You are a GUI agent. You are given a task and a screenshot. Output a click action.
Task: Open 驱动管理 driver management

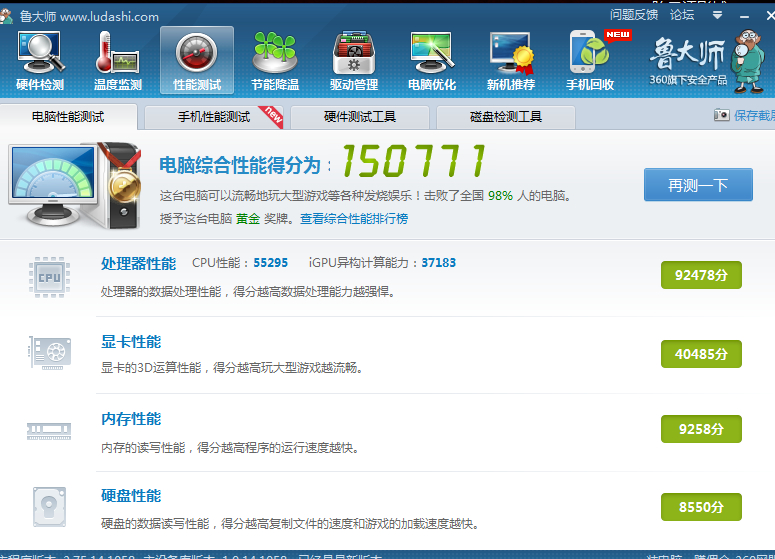tap(354, 61)
